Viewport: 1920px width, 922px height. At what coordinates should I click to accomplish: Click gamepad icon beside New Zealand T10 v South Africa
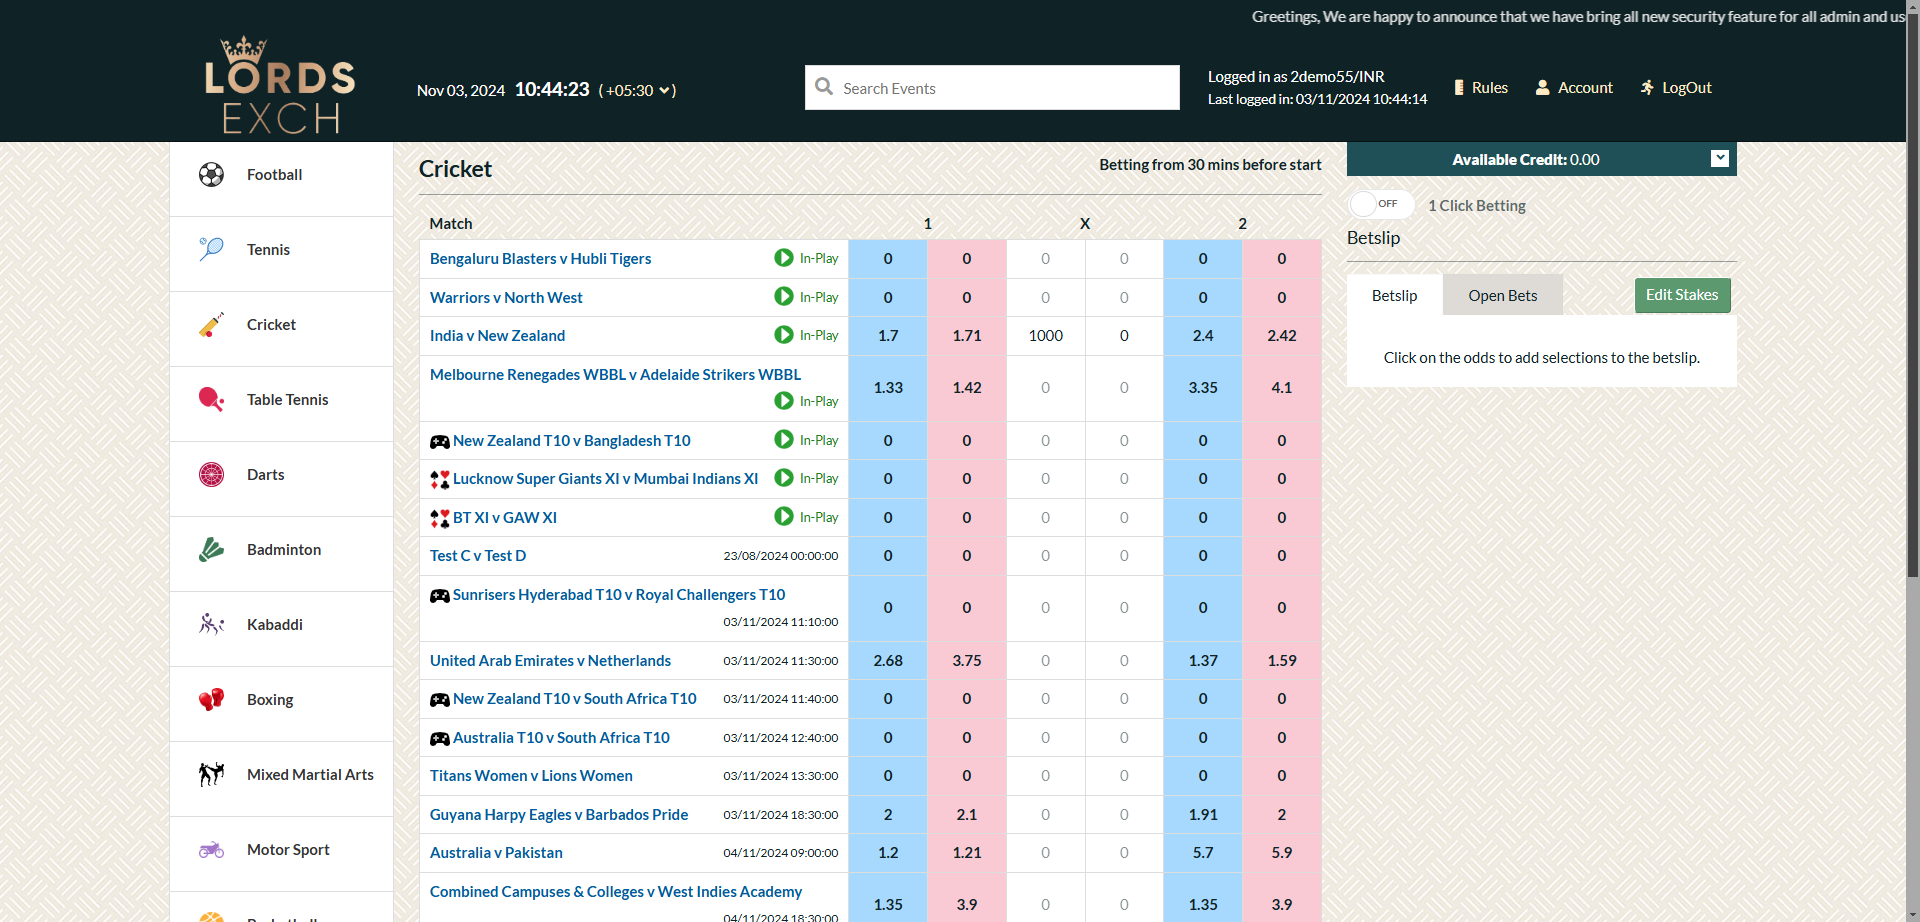coord(440,699)
